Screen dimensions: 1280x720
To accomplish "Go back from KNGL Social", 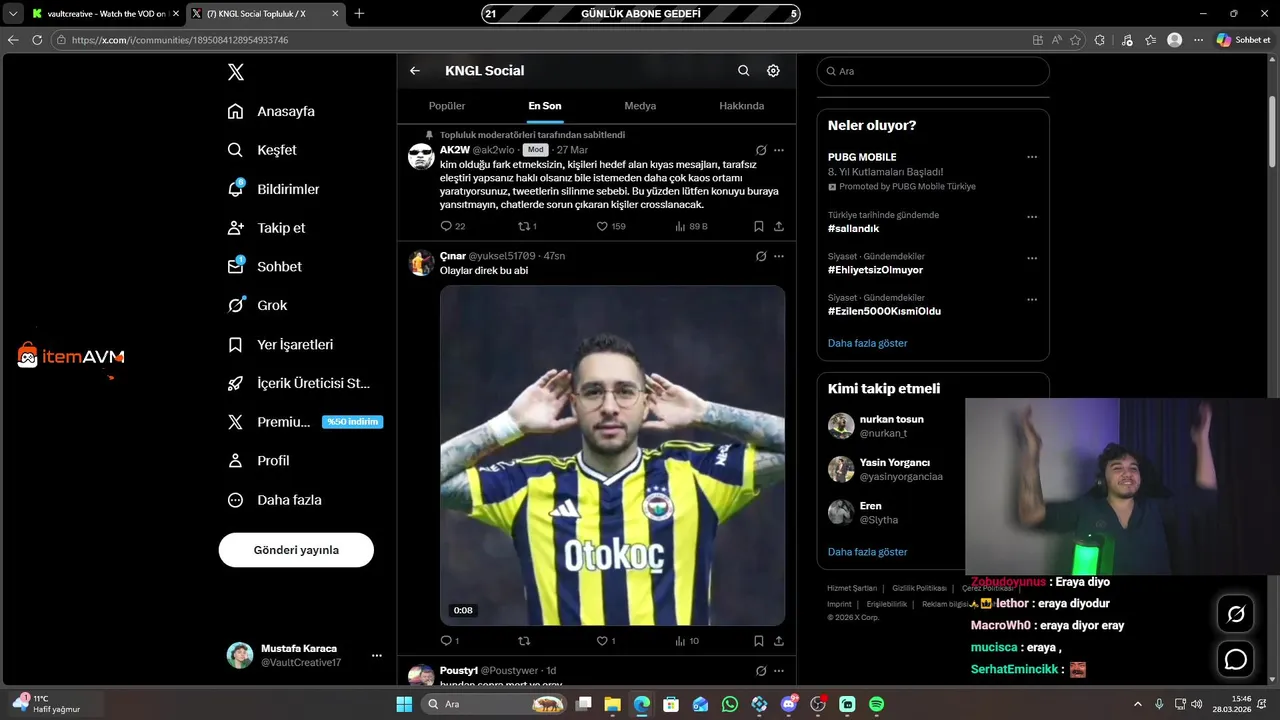I will pyautogui.click(x=415, y=71).
